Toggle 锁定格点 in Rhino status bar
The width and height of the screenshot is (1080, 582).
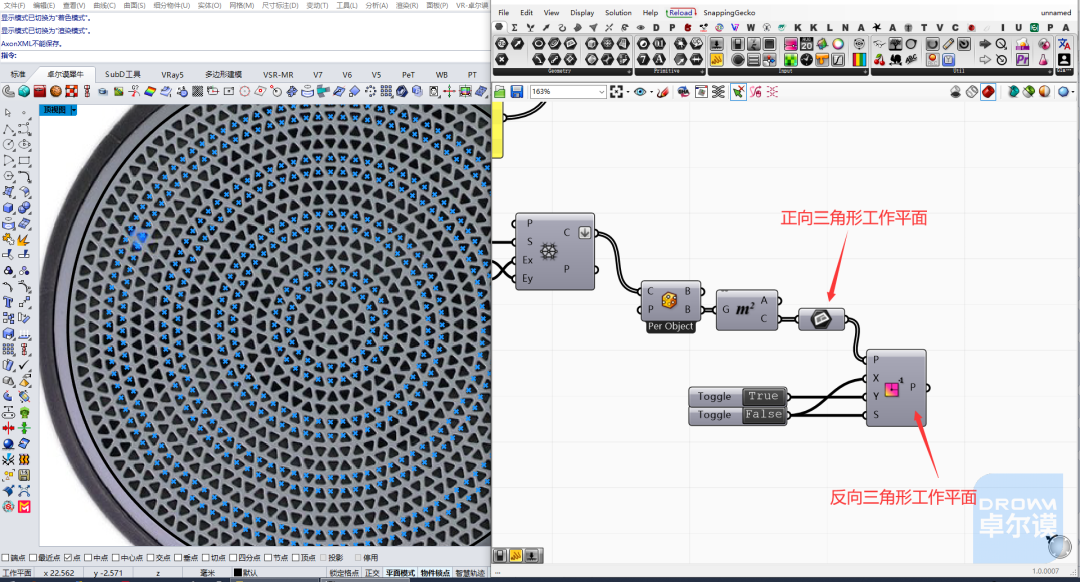coord(344,573)
